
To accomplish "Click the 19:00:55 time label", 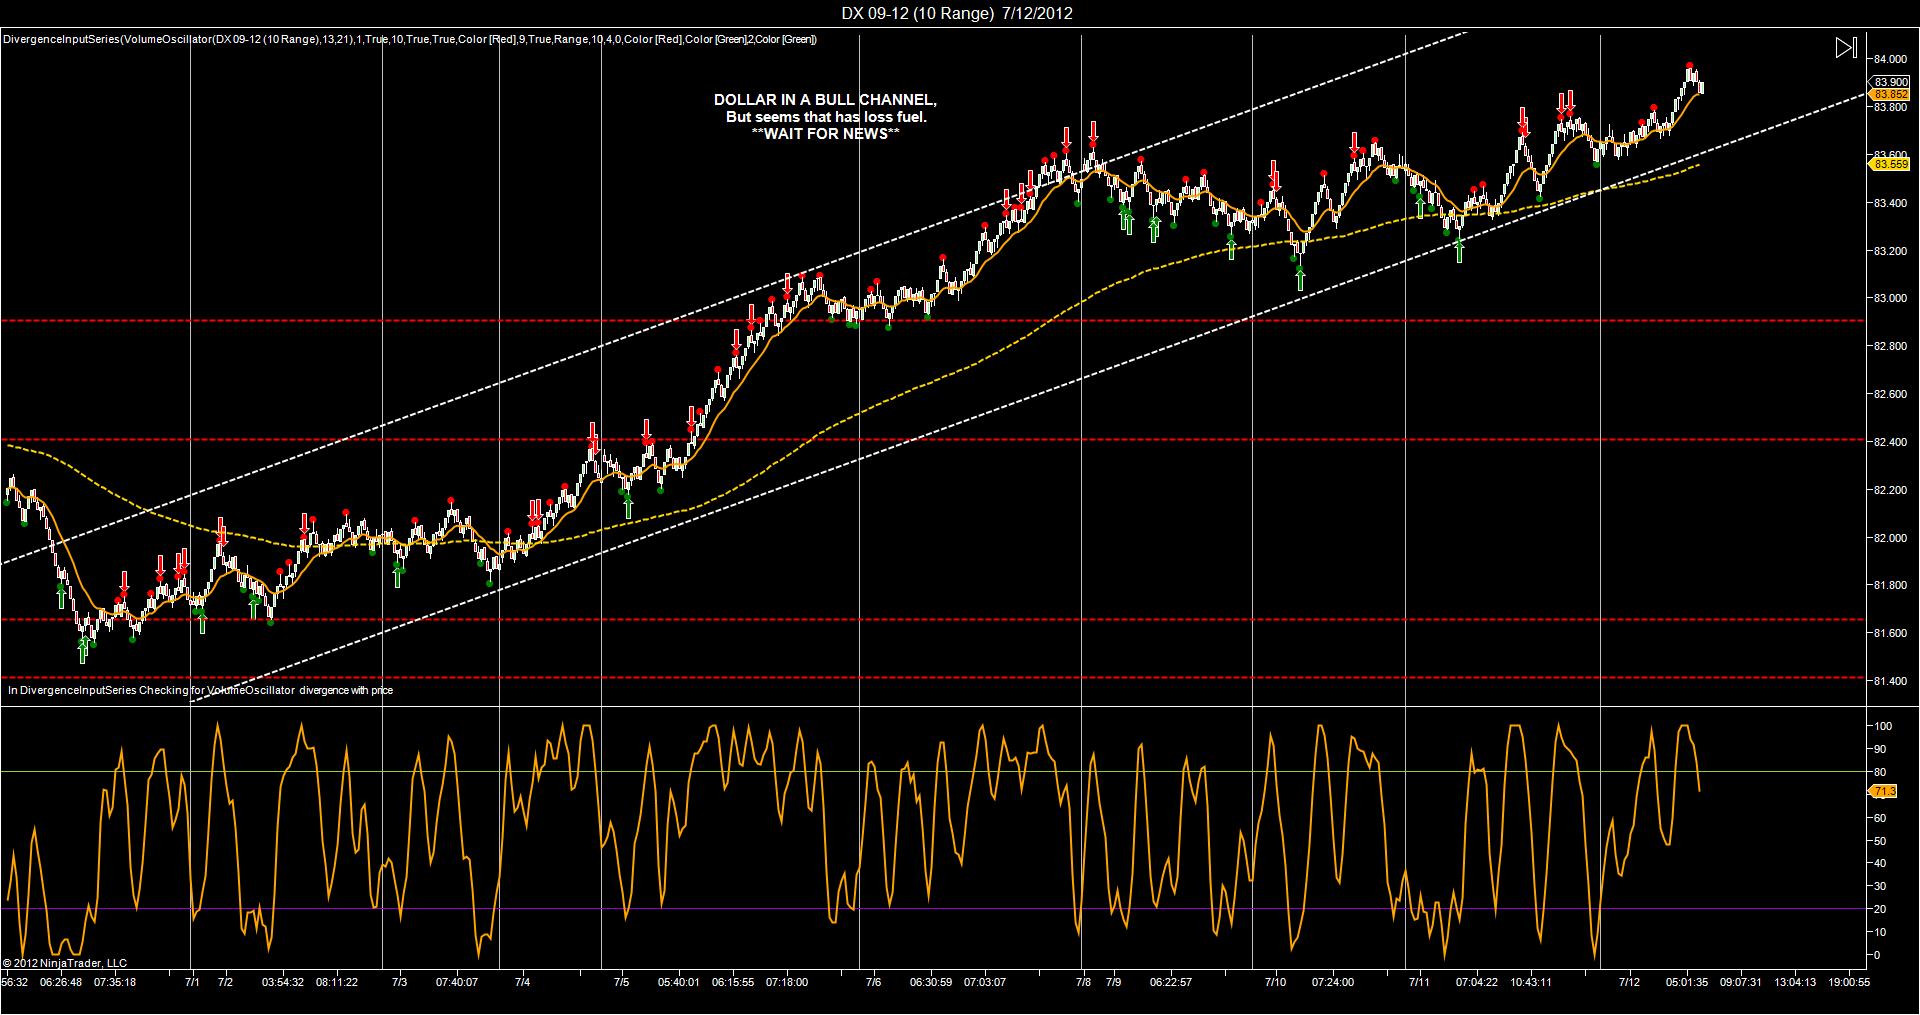I will point(1849,982).
